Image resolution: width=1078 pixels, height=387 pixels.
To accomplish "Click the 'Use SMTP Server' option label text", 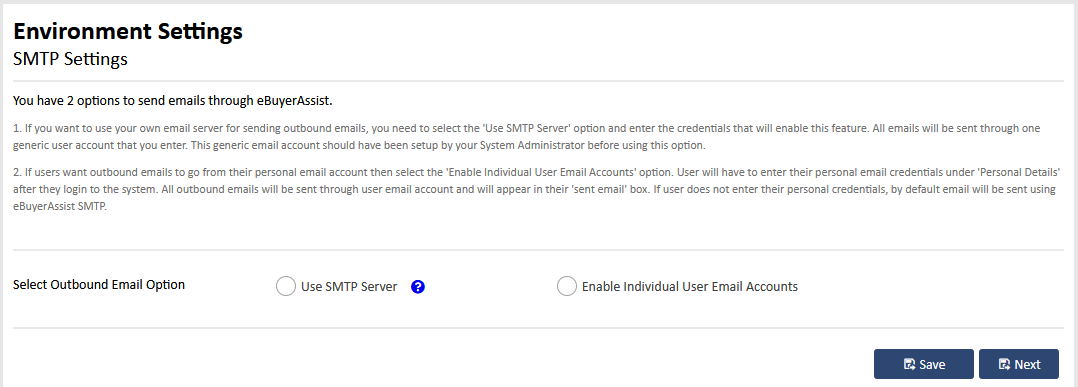I will (x=349, y=287).
